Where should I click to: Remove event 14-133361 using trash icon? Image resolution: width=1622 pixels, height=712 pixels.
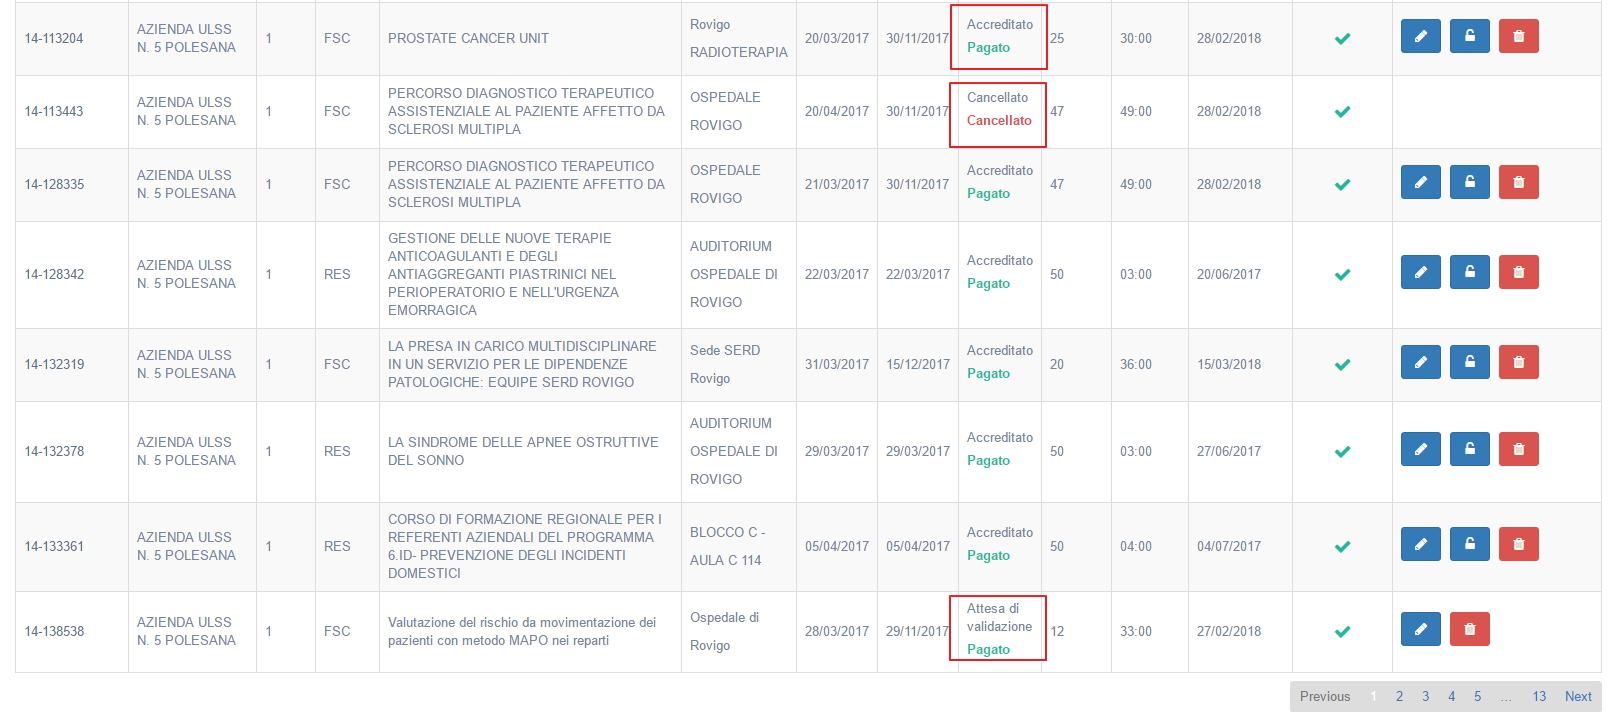point(1518,544)
